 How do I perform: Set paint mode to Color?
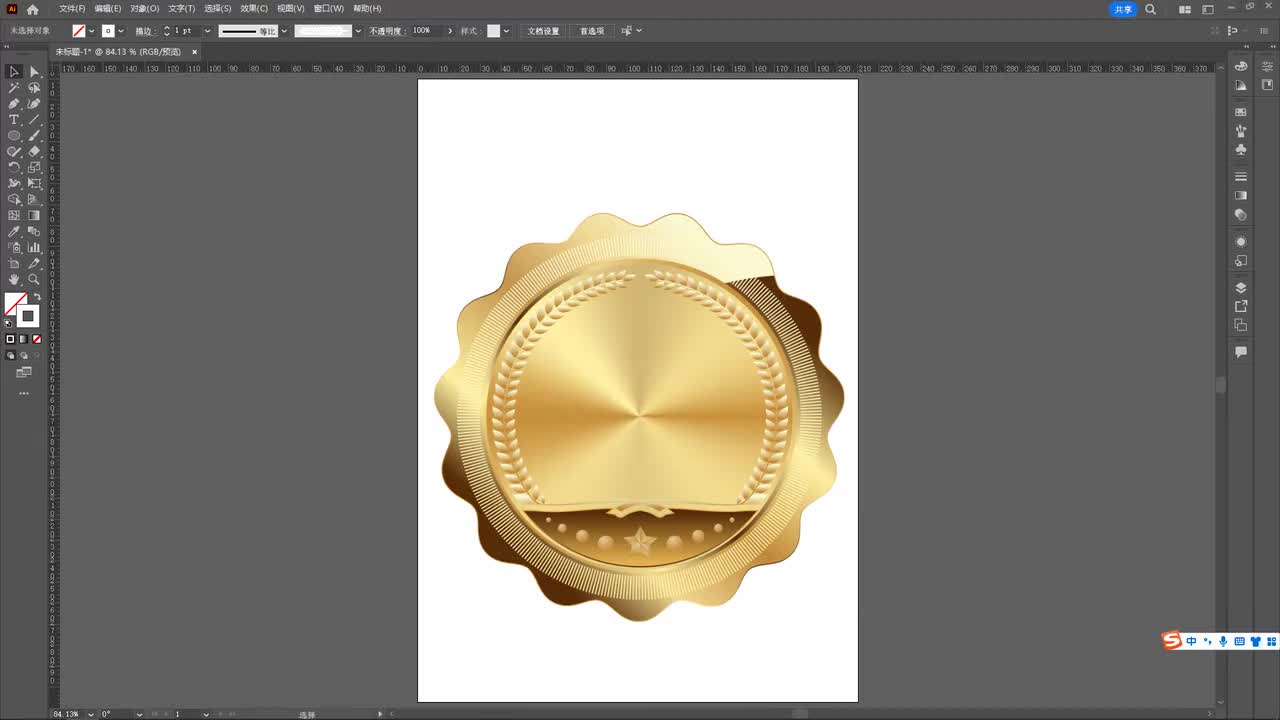pos(11,339)
